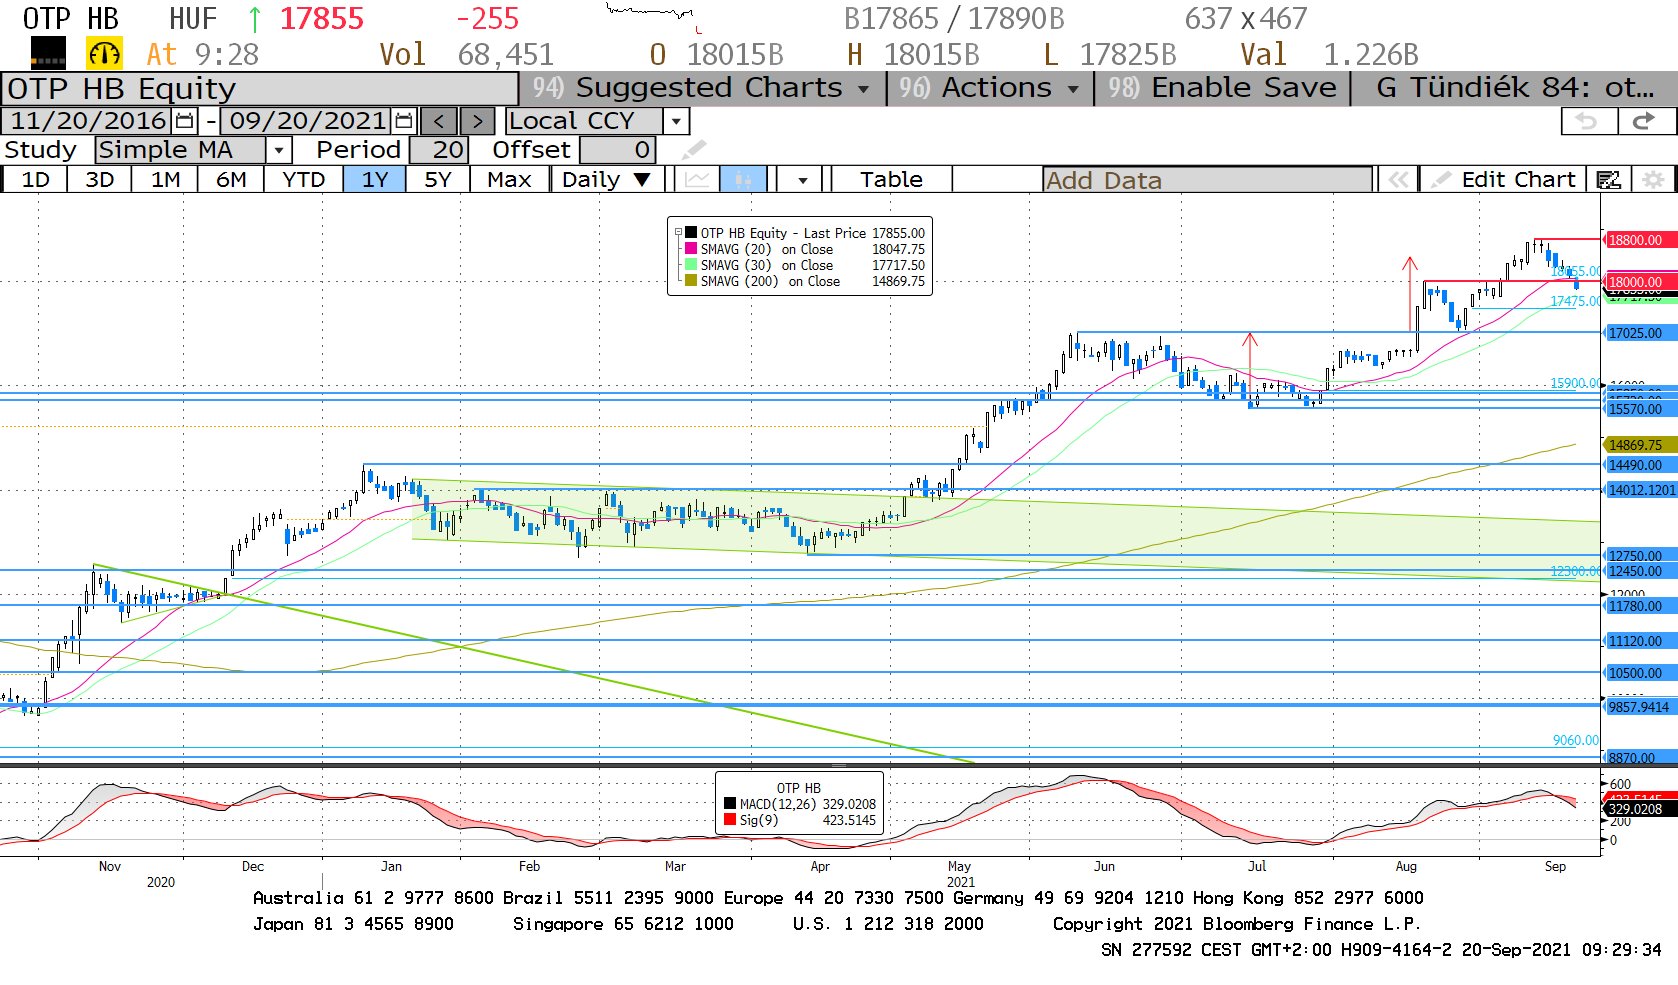1678x985 pixels.
Task: Click the Add Data input field
Action: [x=1207, y=180]
